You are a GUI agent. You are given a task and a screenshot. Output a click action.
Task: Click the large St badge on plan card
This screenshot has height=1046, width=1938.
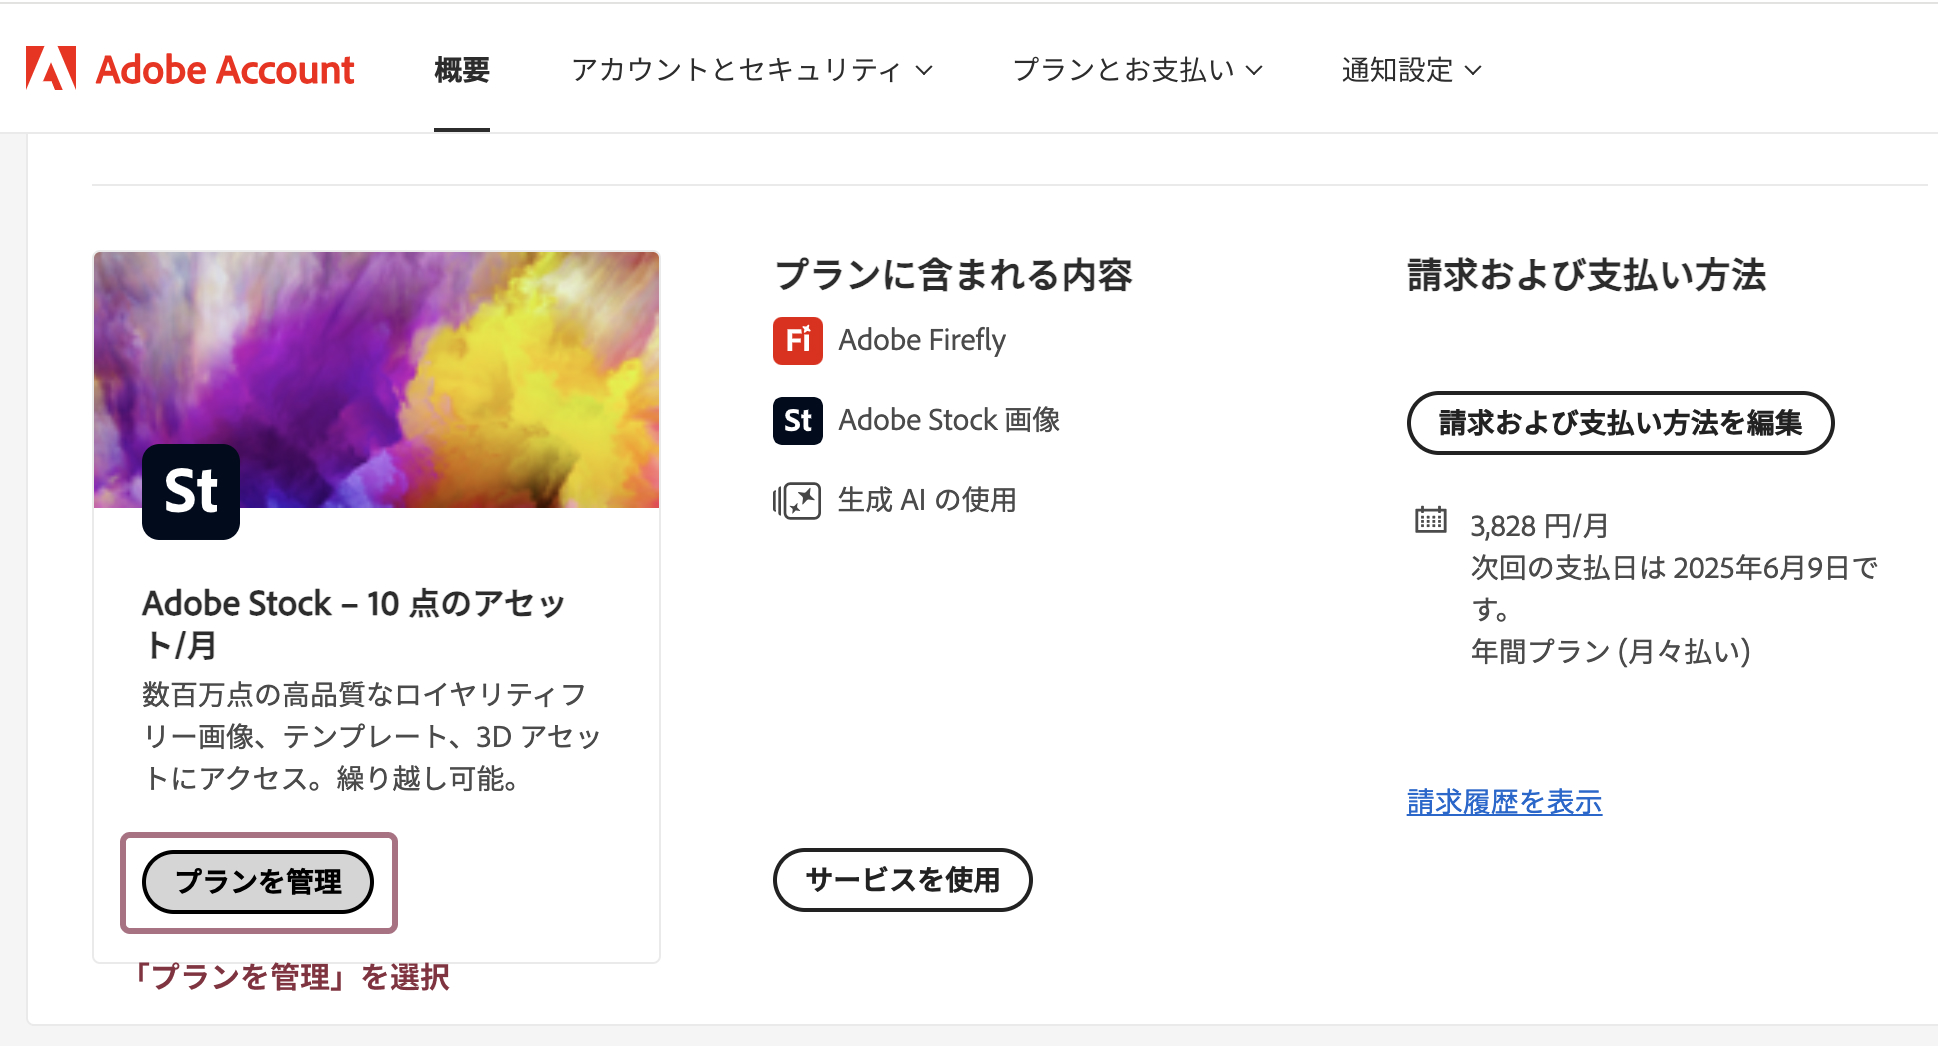[191, 492]
